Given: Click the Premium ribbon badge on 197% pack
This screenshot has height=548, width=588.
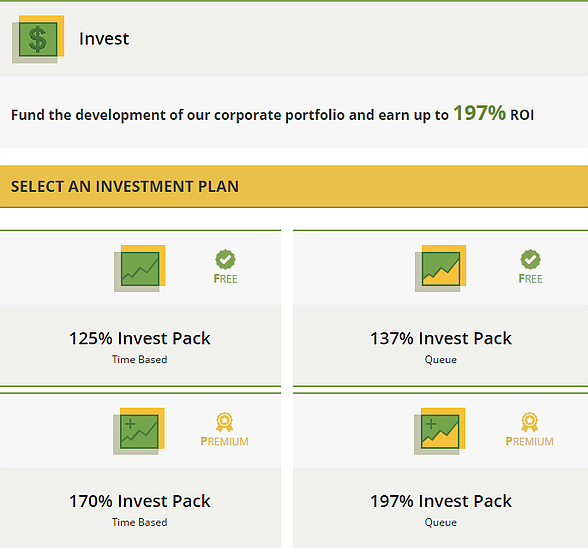Looking at the screenshot, I should click(530, 422).
